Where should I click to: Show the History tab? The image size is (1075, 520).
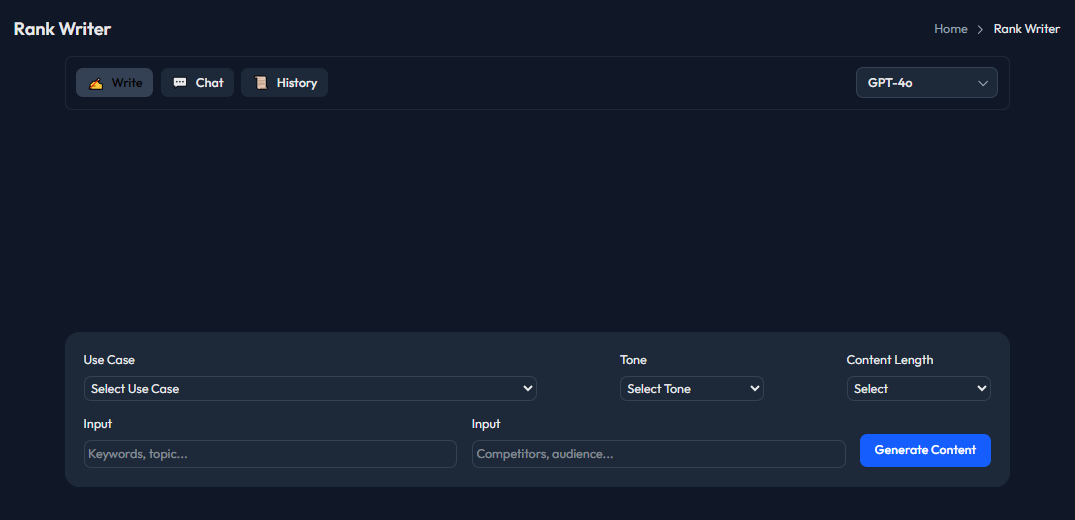[x=285, y=83]
